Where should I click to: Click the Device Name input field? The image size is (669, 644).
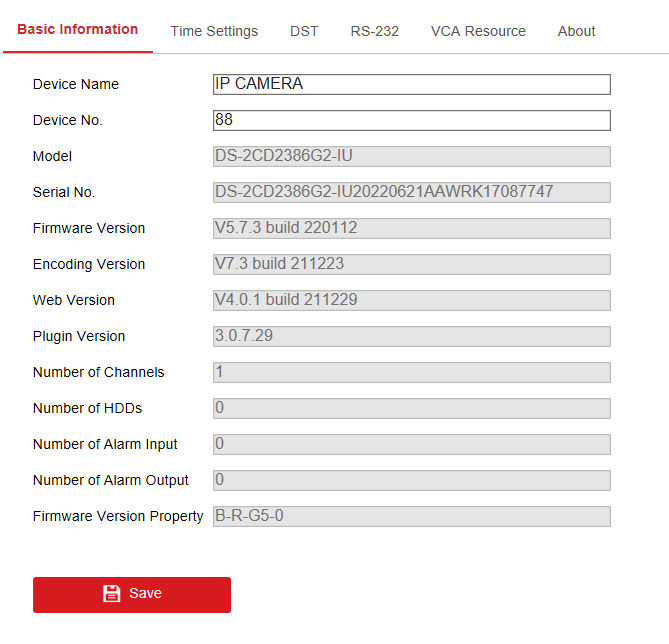coord(411,85)
